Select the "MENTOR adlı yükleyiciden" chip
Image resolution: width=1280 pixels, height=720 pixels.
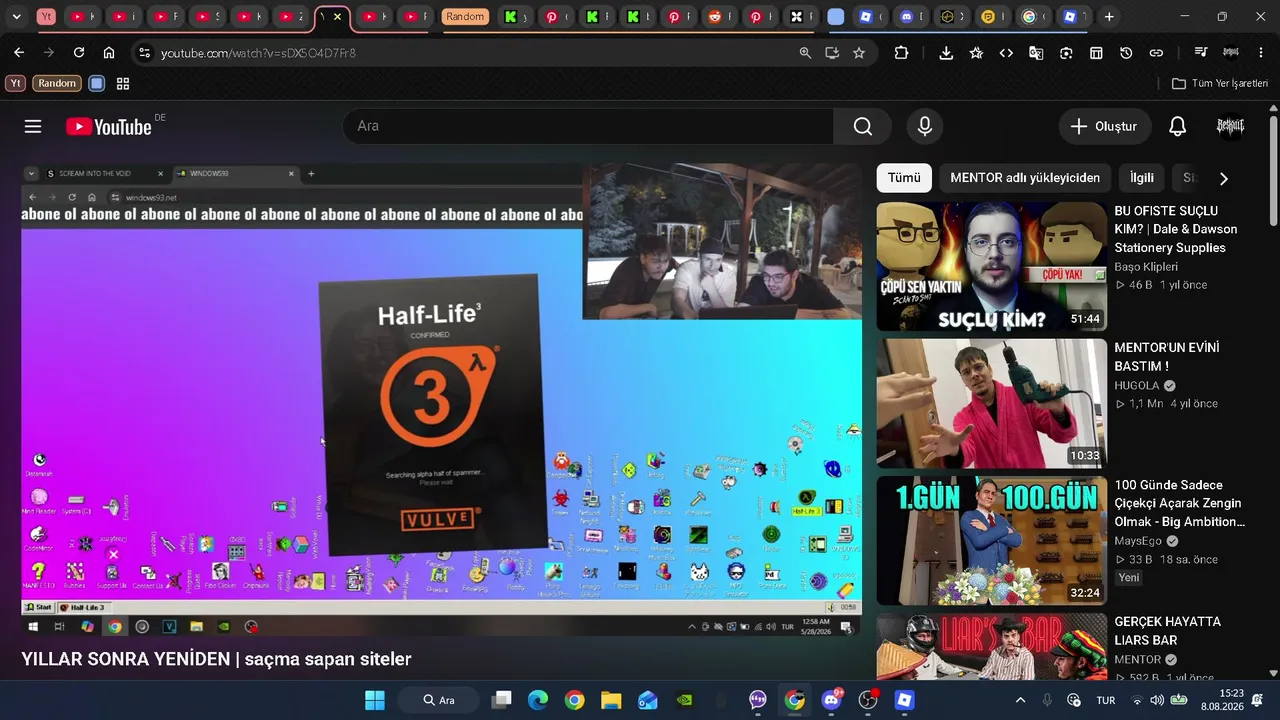pyautogui.click(x=1025, y=178)
